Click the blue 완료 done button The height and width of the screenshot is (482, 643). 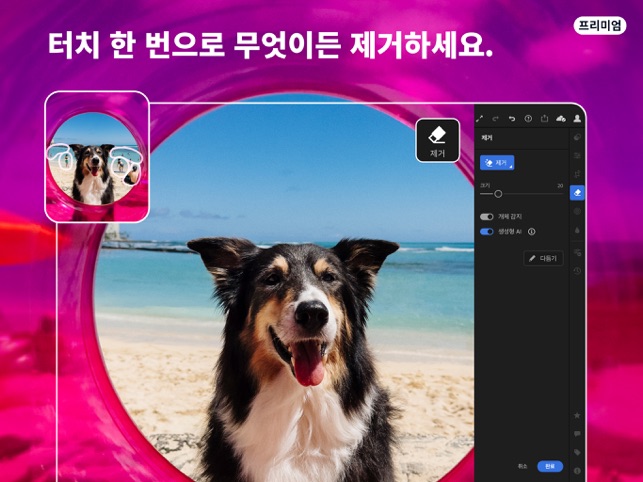coord(550,466)
